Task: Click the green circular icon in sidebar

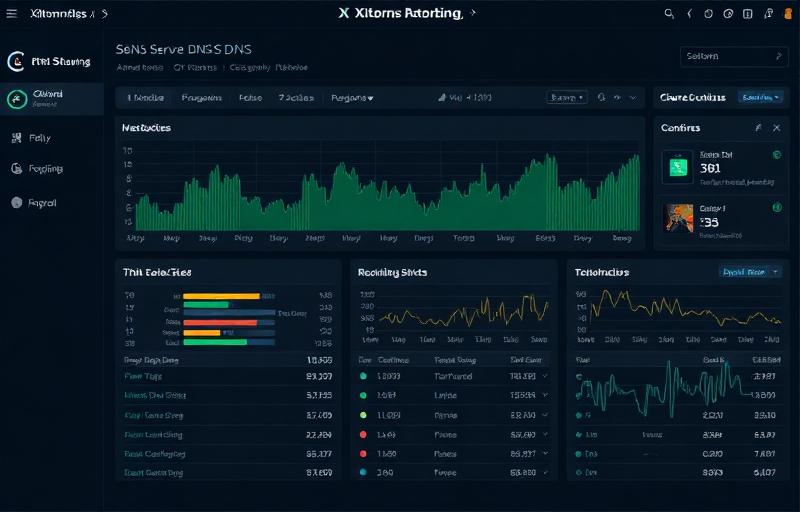Action: 16,98
